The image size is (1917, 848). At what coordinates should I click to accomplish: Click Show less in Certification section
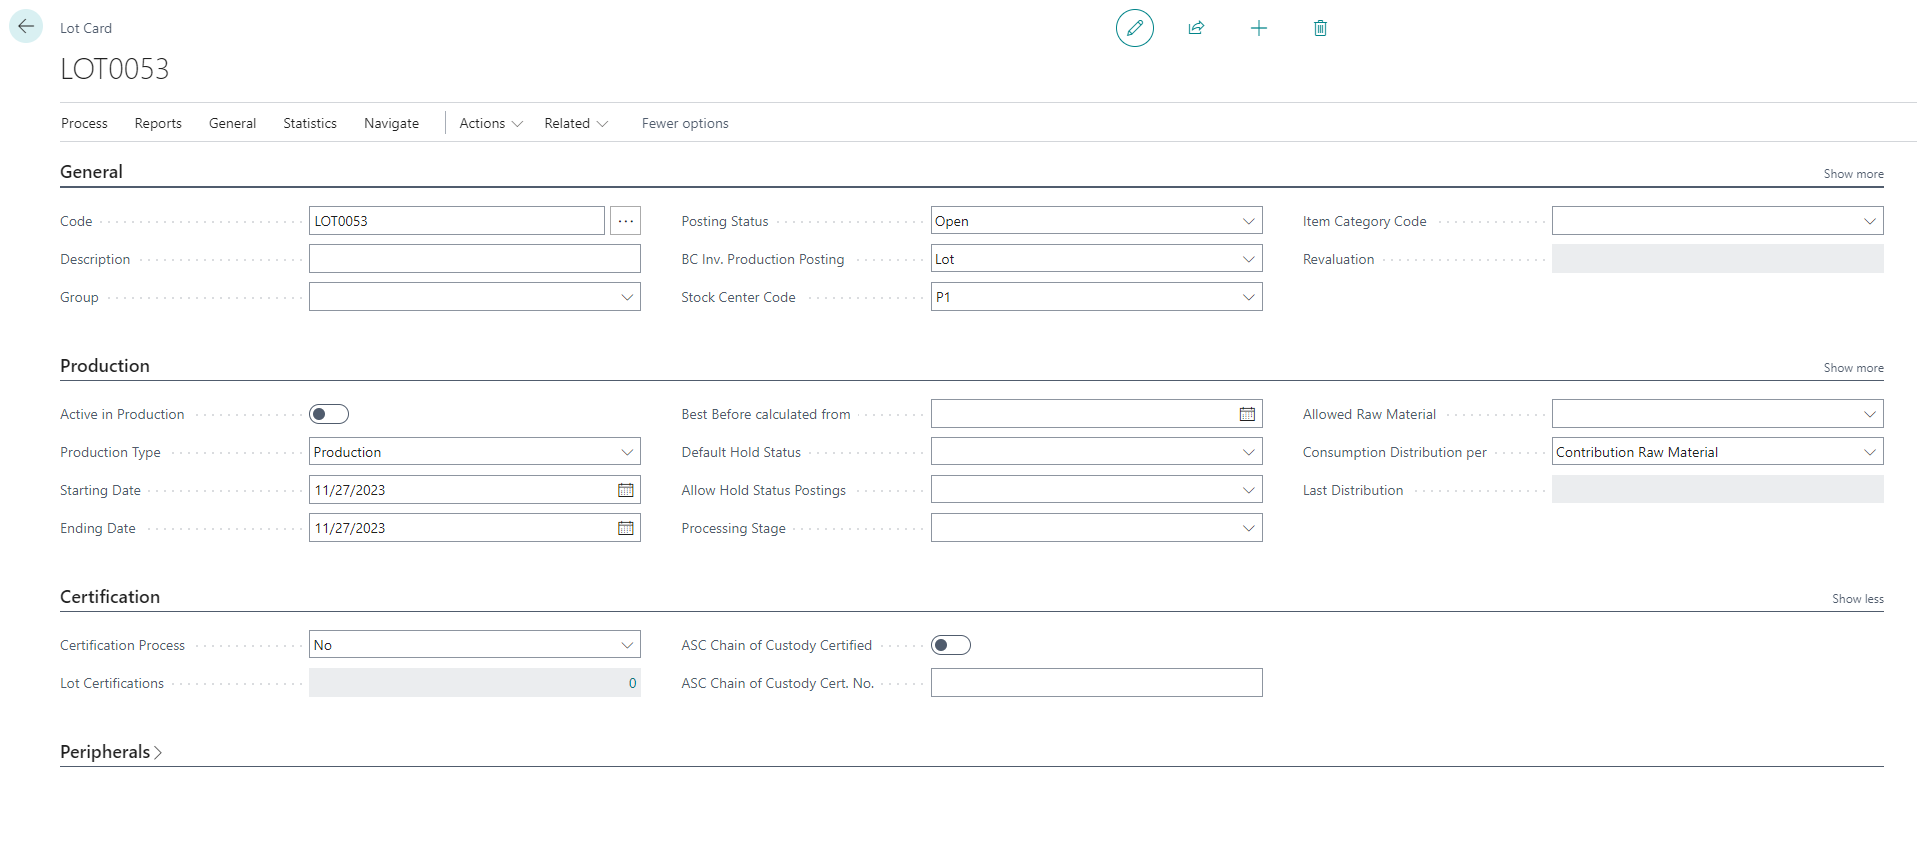(1857, 599)
